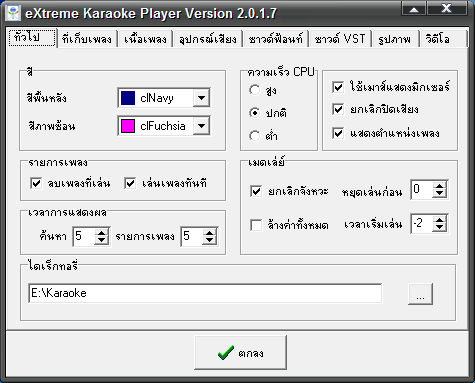Click the หยุดเล่นก่อน value field showing 0

422,190
